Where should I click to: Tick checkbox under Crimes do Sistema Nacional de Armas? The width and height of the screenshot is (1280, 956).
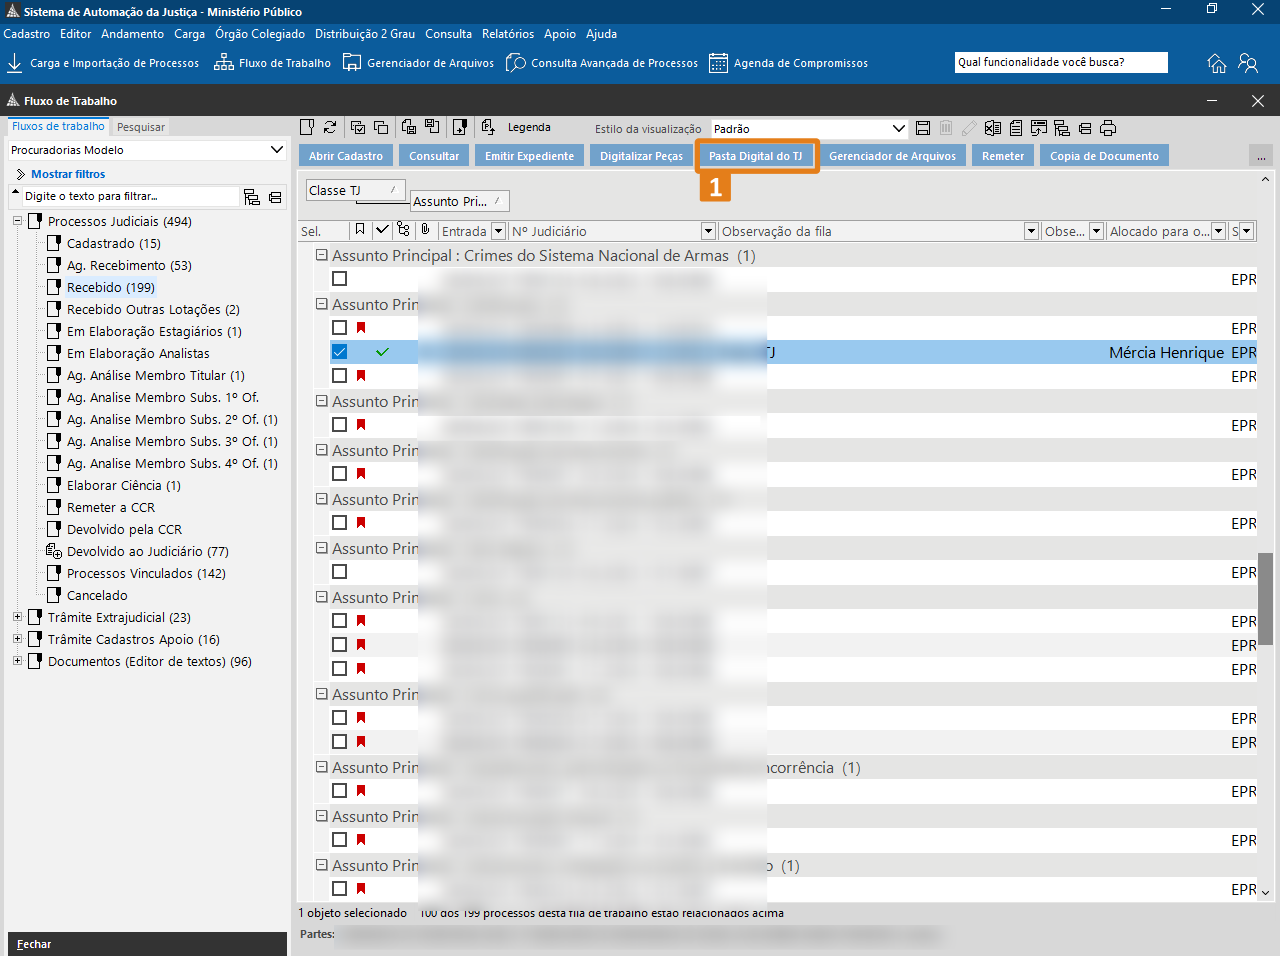coord(340,279)
